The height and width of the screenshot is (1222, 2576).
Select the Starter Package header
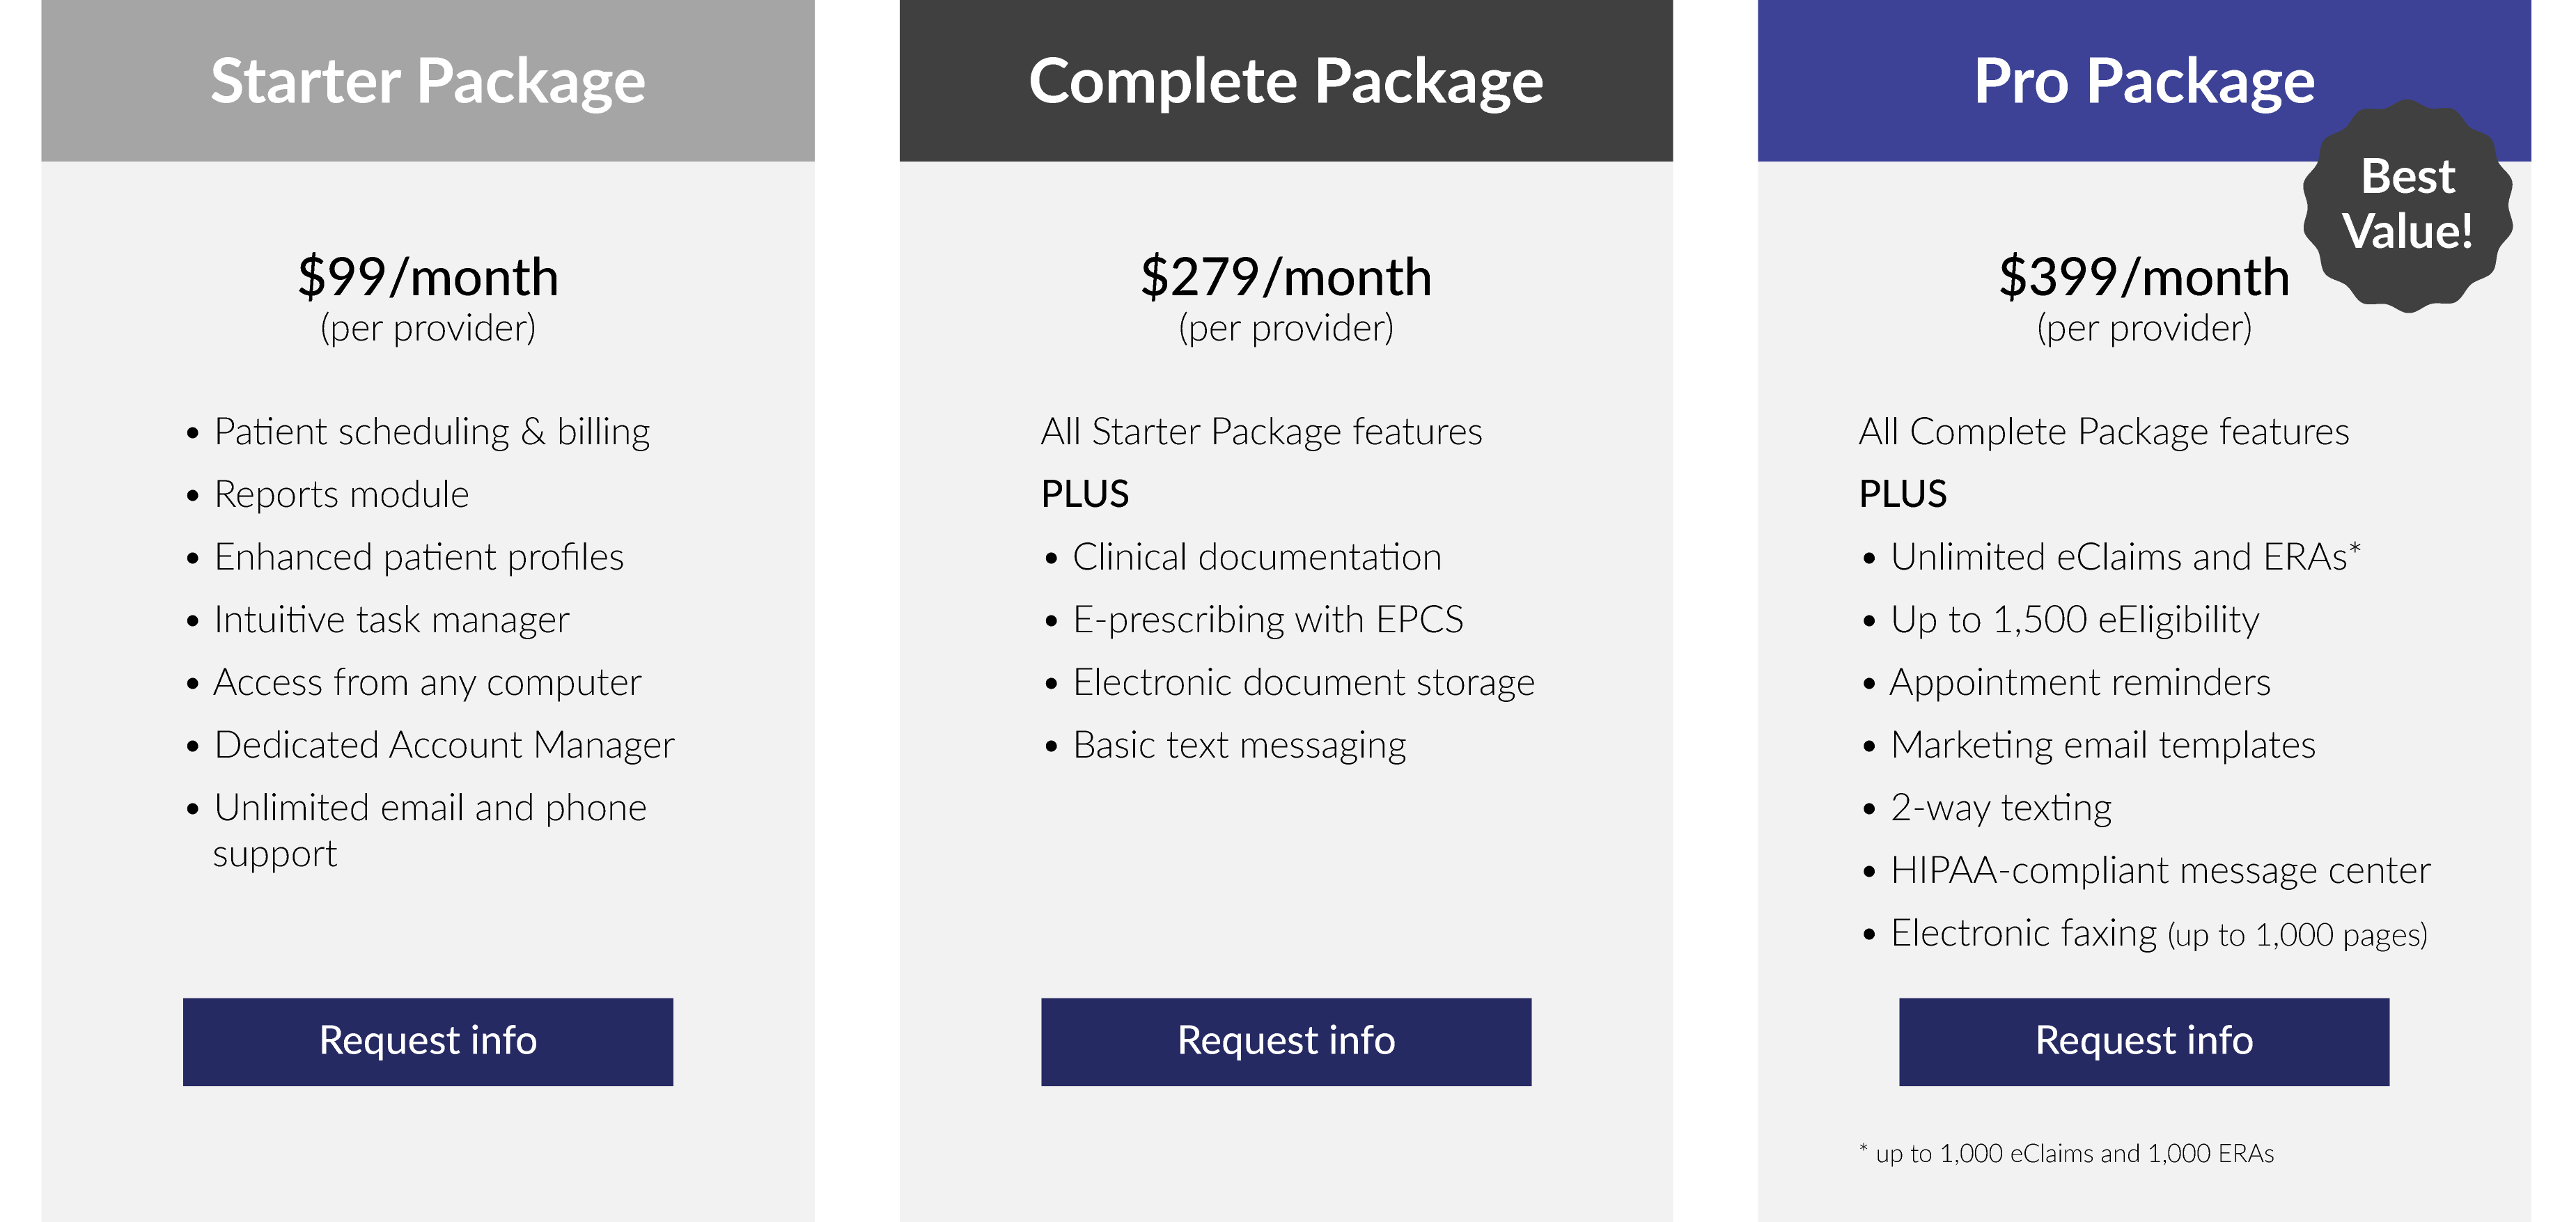(x=428, y=81)
